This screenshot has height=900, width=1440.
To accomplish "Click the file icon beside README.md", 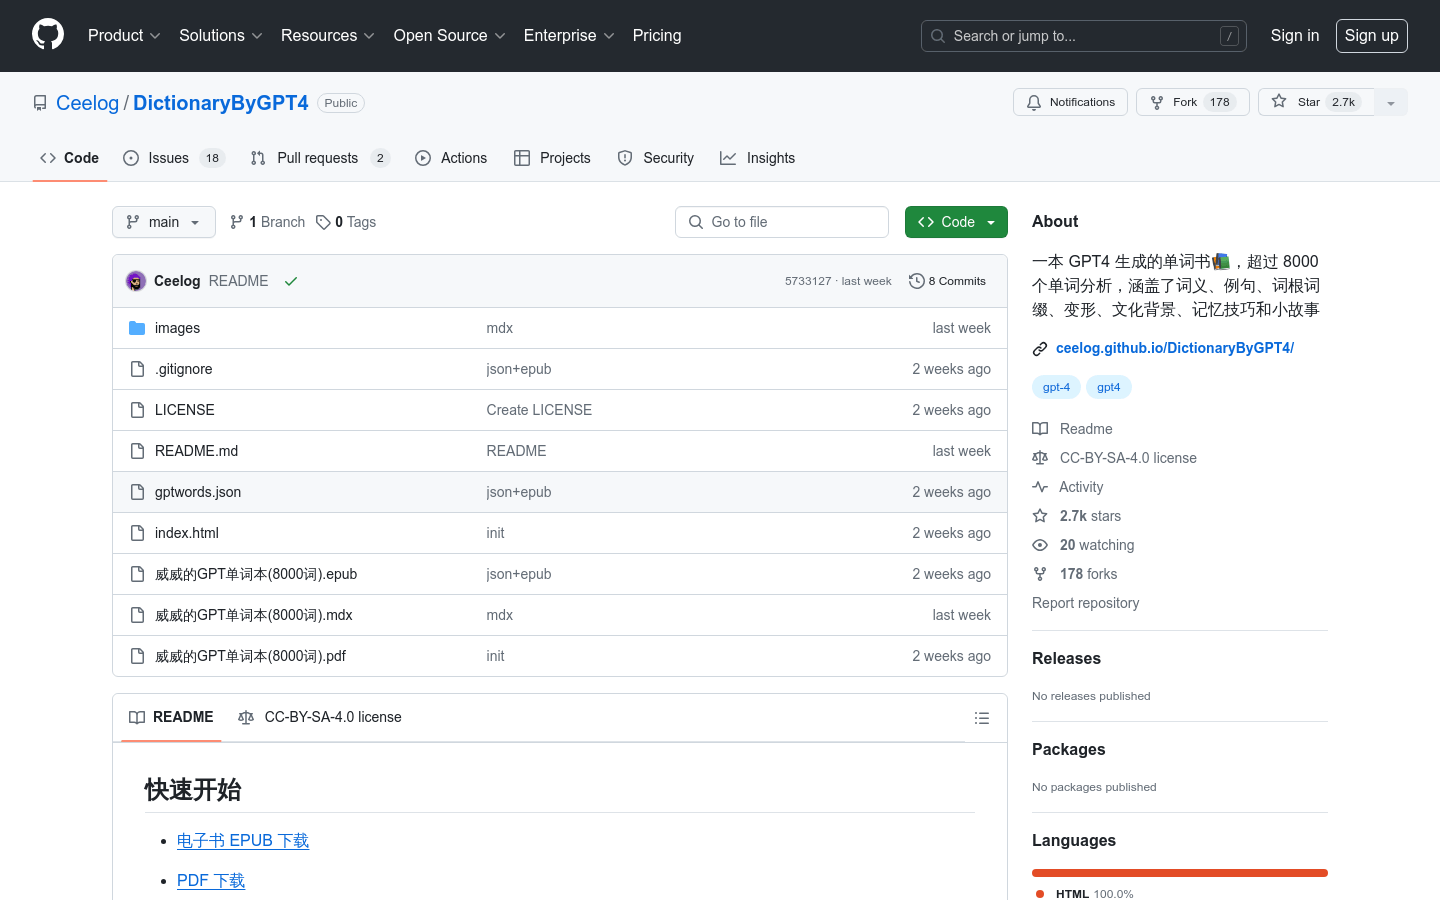I will click(x=137, y=451).
